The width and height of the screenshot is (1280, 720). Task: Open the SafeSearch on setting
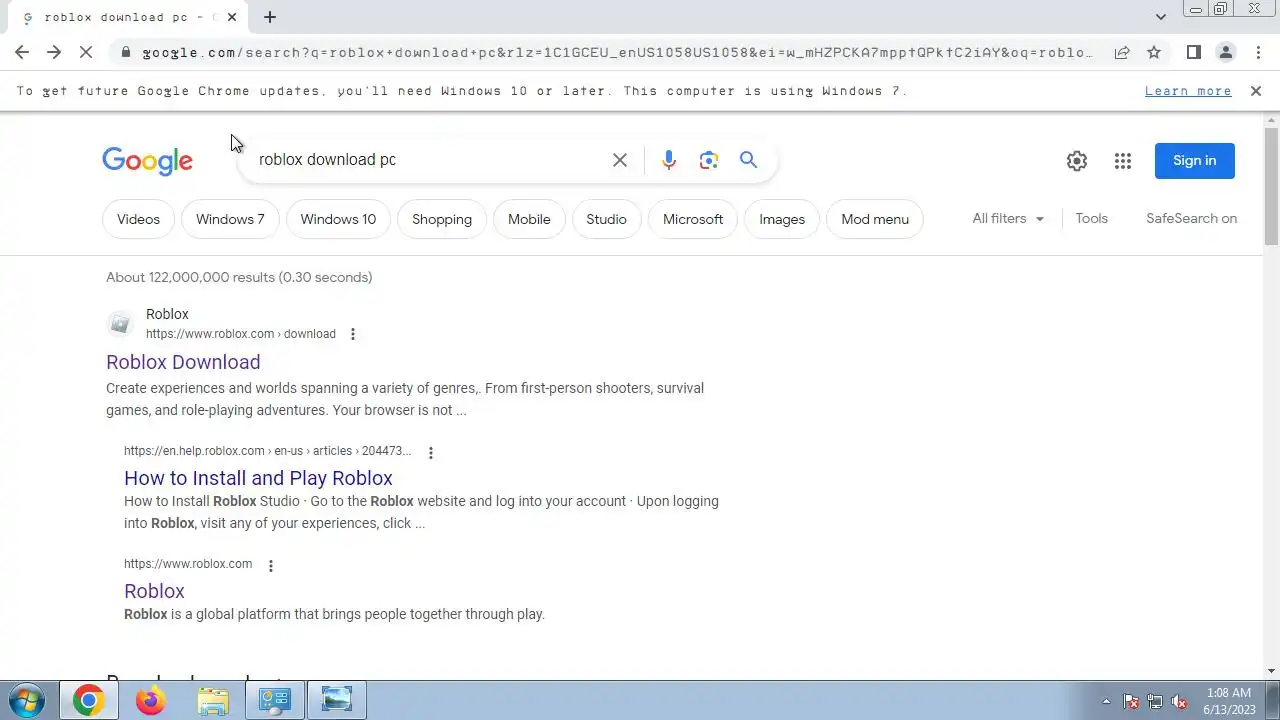pos(1191,218)
